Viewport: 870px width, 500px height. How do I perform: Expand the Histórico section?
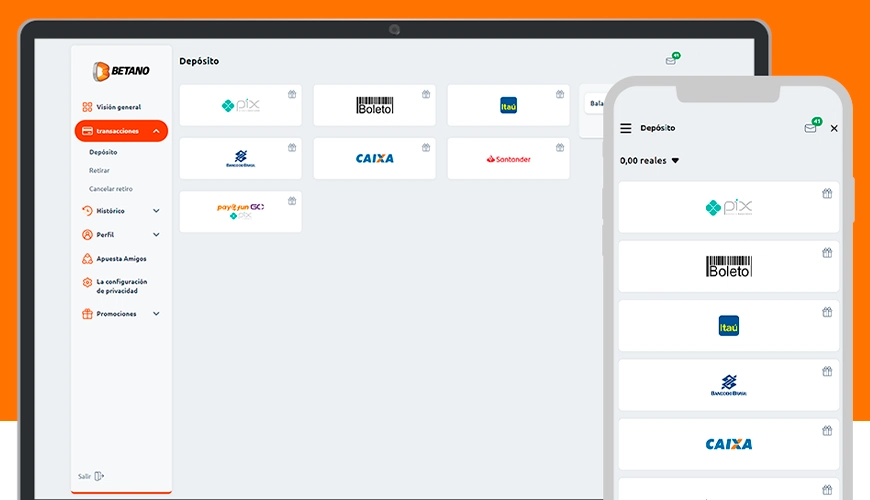click(156, 211)
